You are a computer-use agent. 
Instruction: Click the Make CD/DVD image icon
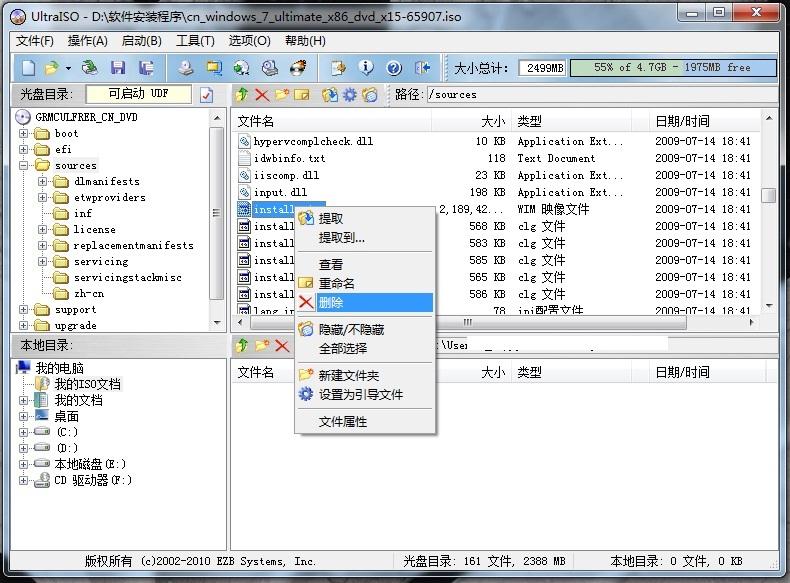[x=186, y=68]
